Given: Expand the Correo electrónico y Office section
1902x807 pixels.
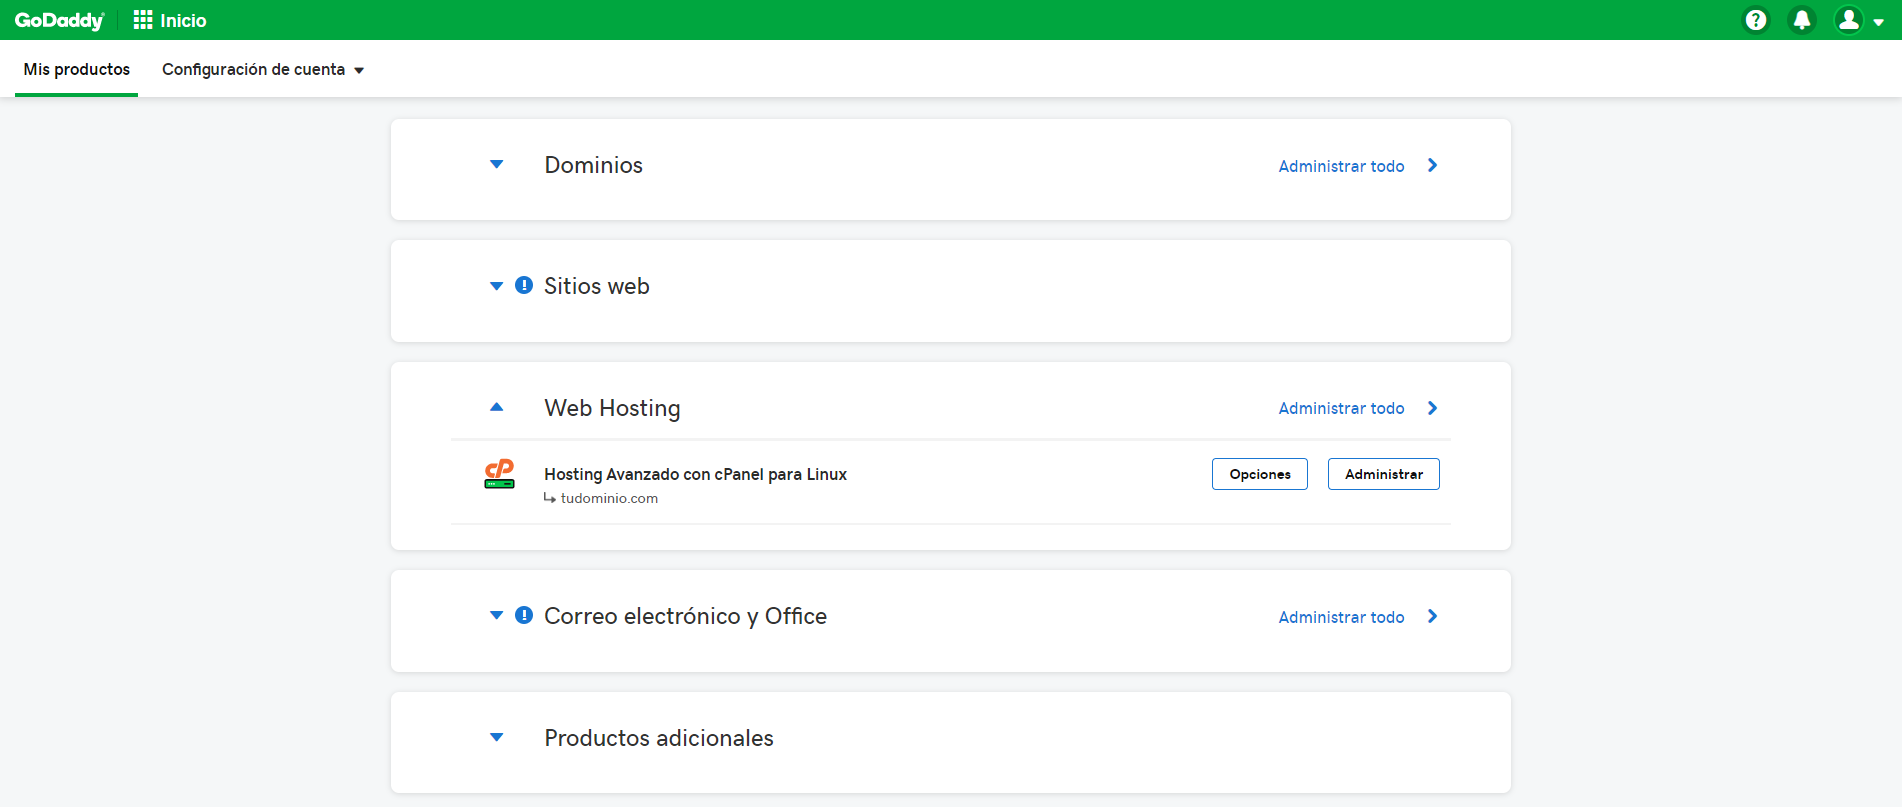Looking at the screenshot, I should coord(496,615).
